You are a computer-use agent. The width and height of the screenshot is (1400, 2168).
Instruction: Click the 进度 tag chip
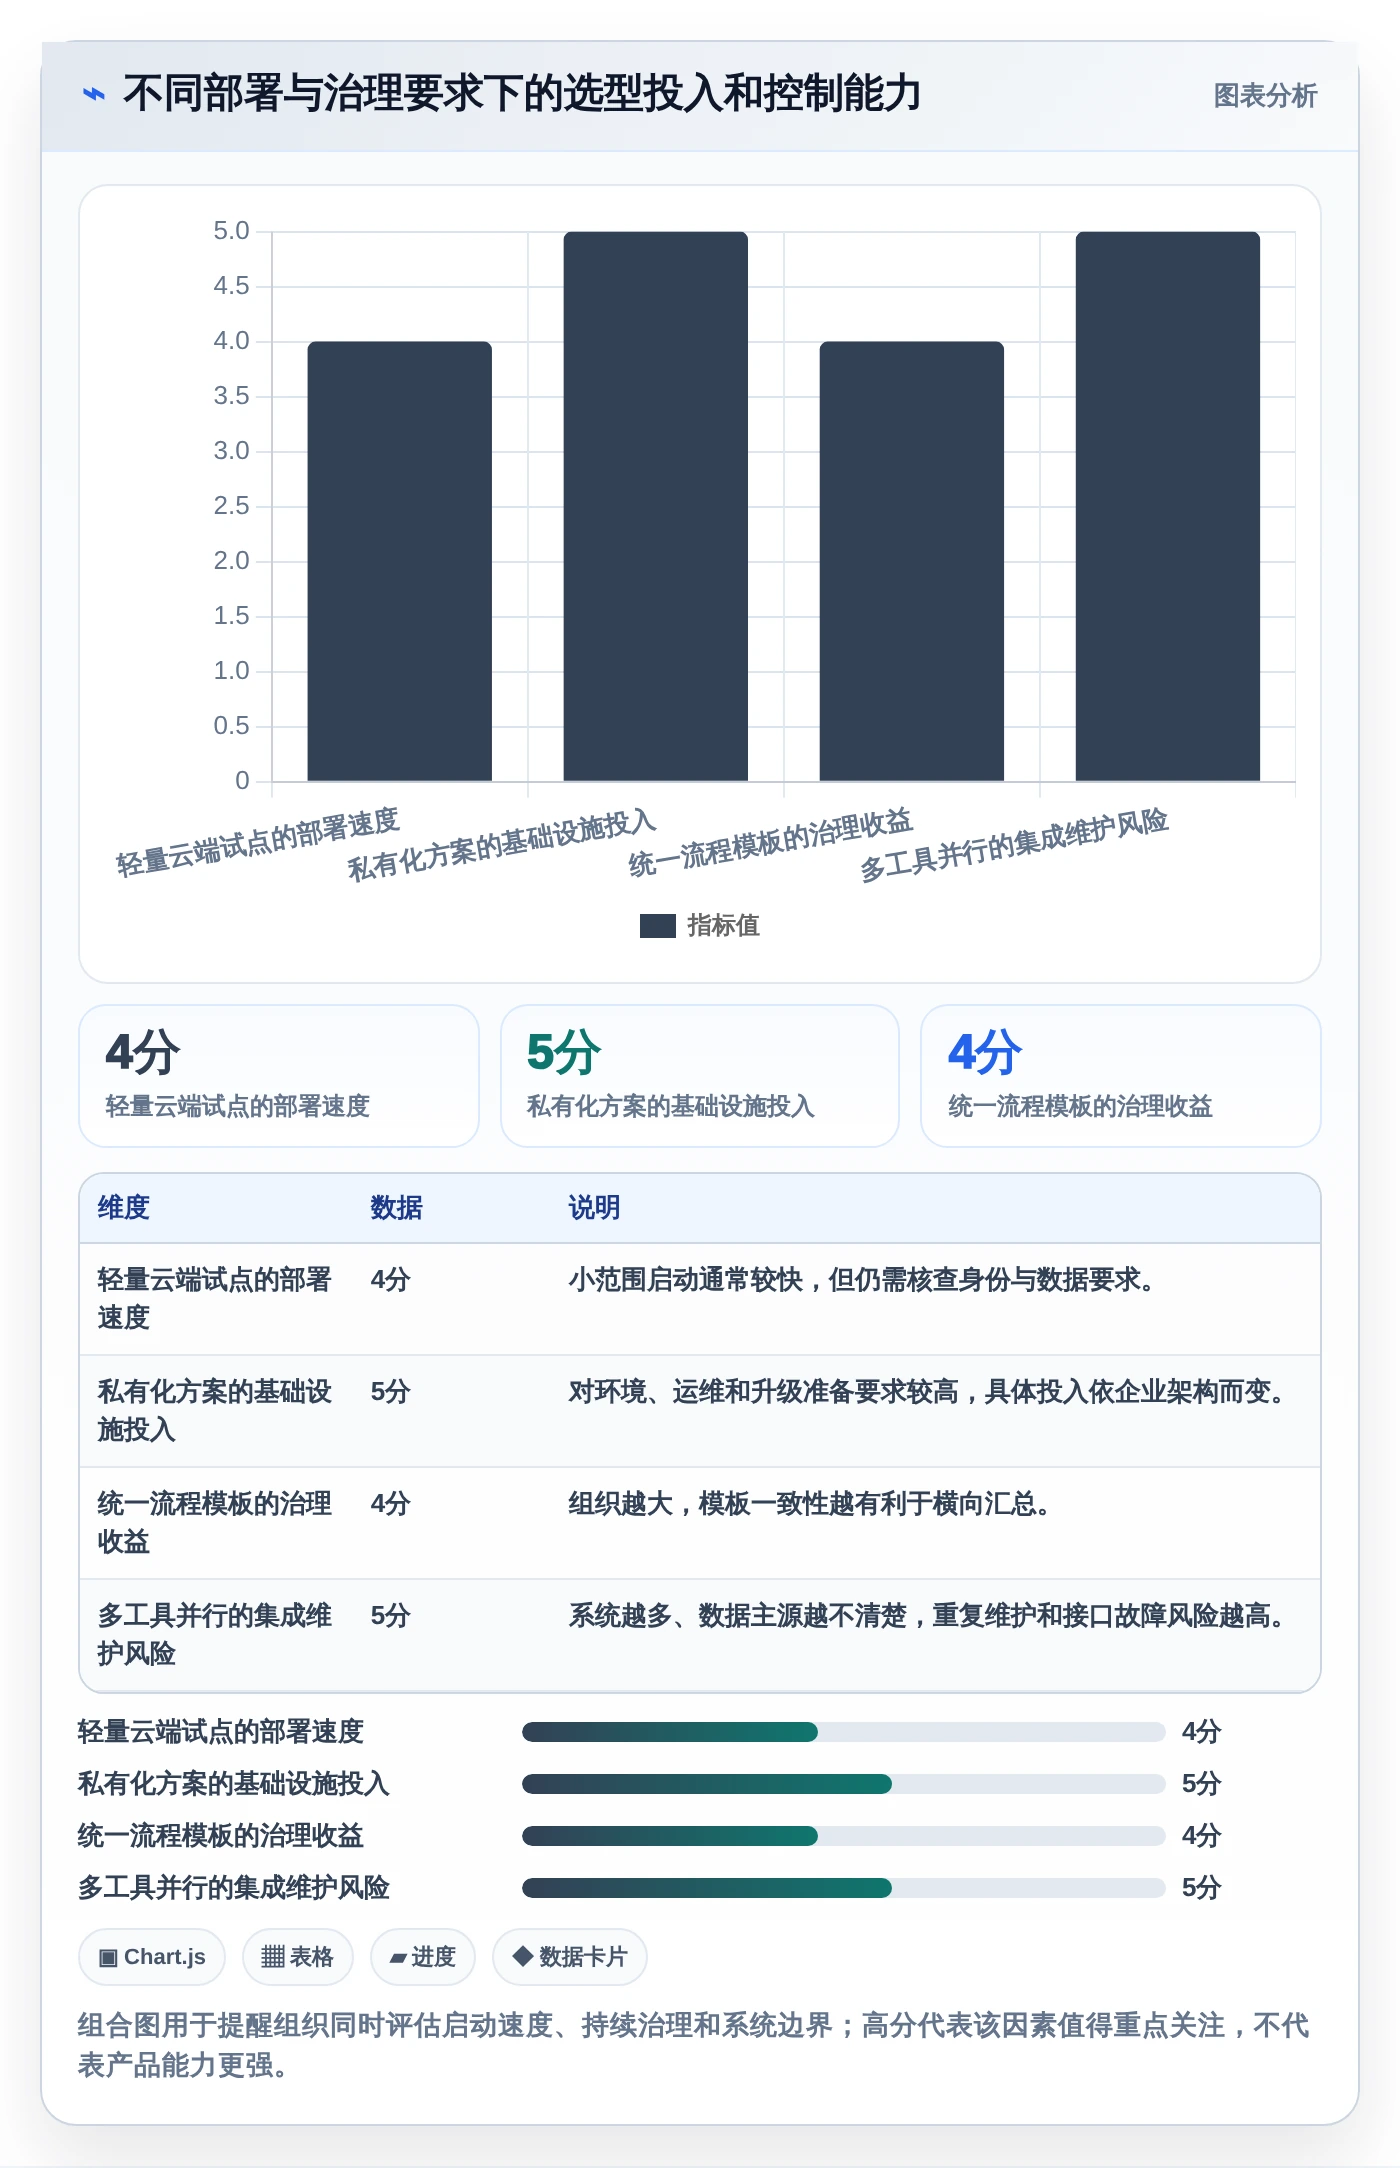click(x=423, y=1957)
